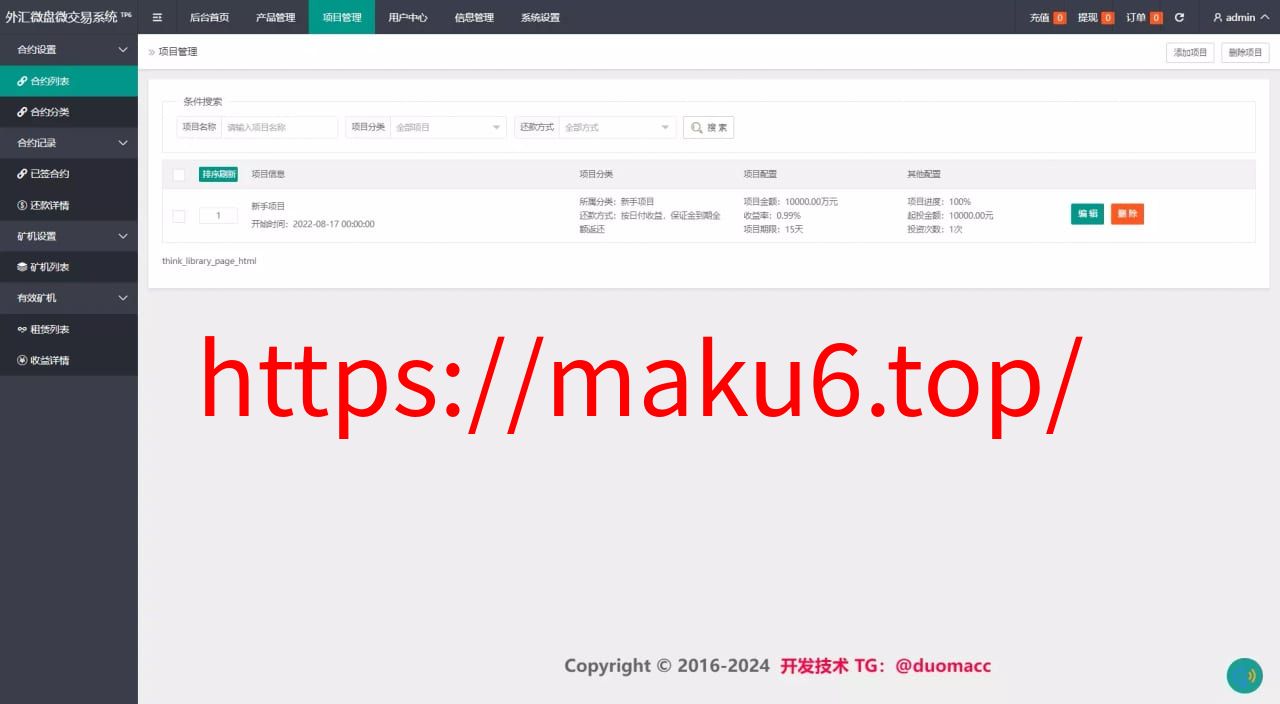This screenshot has height=704, width=1280.
Task: Toggle the select-all checkbox in table header
Action: [x=179, y=175]
